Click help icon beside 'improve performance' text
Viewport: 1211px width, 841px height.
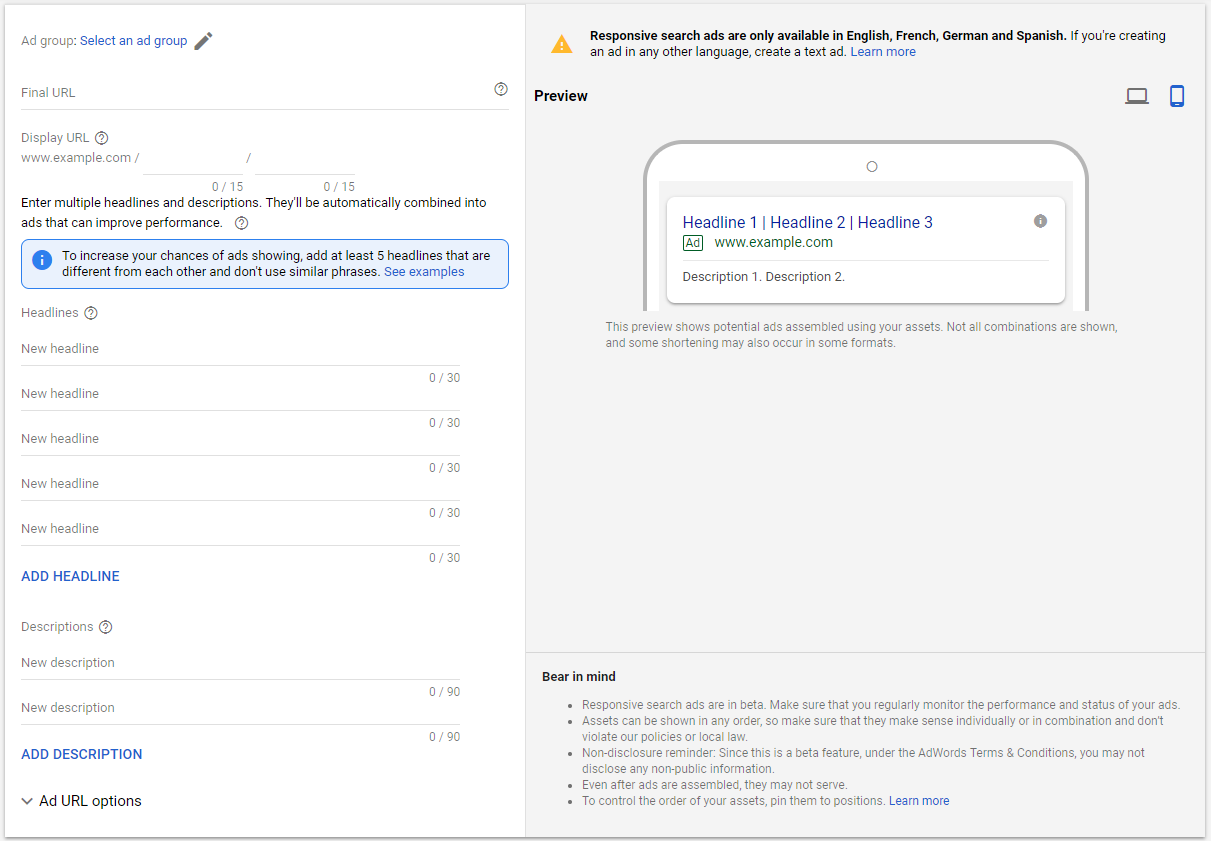point(241,223)
